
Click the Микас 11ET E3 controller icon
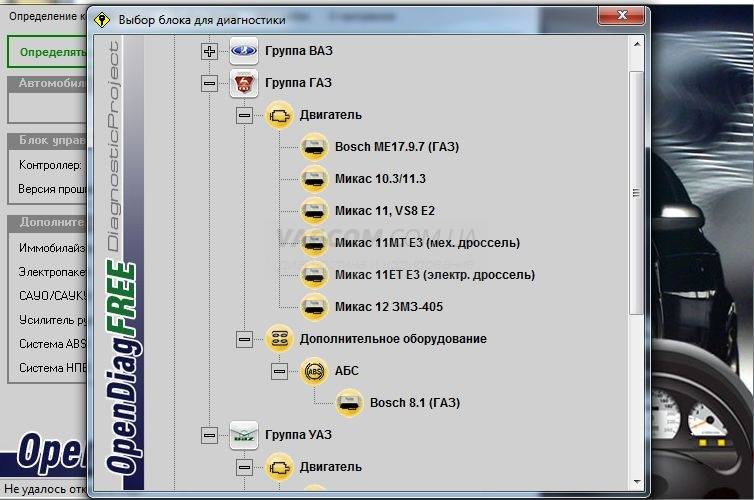[x=314, y=275]
